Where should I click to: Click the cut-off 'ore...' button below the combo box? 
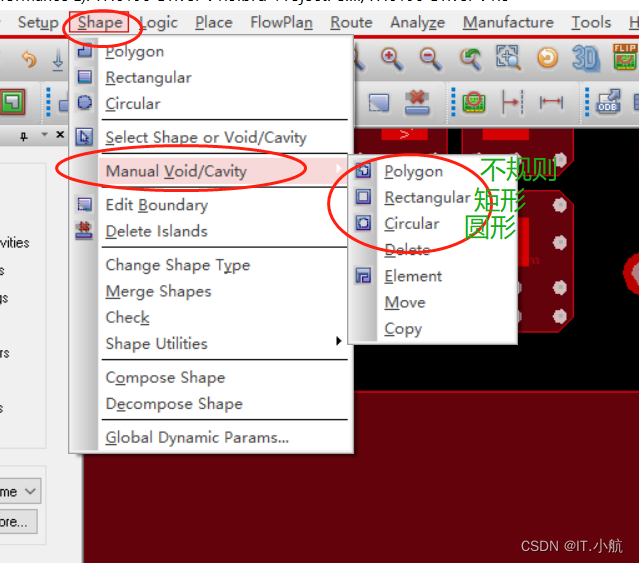(x=18, y=521)
